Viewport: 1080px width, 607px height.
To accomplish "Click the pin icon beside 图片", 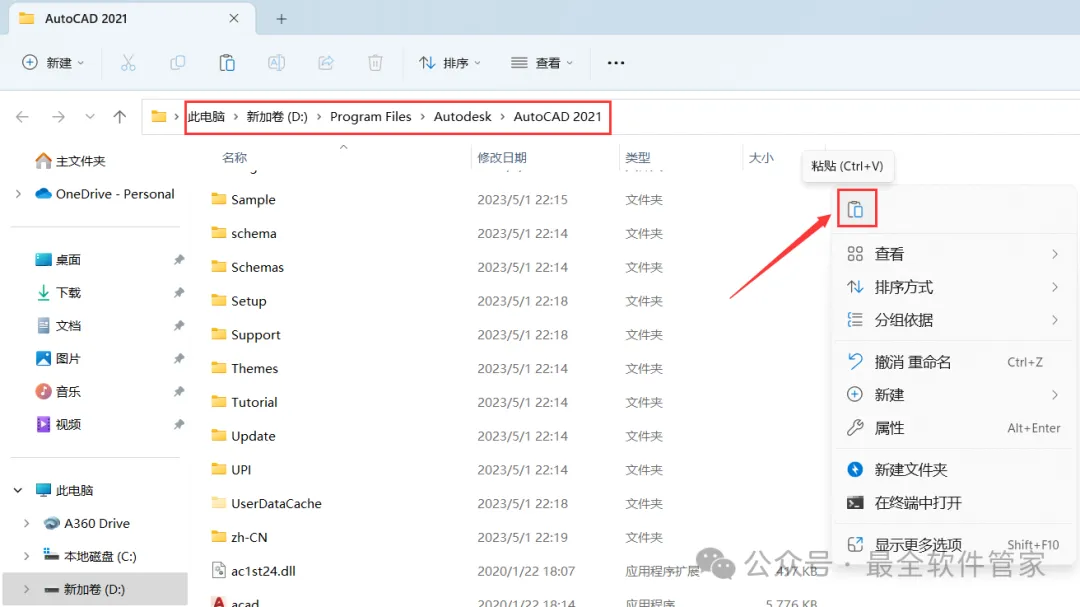I will [x=179, y=358].
